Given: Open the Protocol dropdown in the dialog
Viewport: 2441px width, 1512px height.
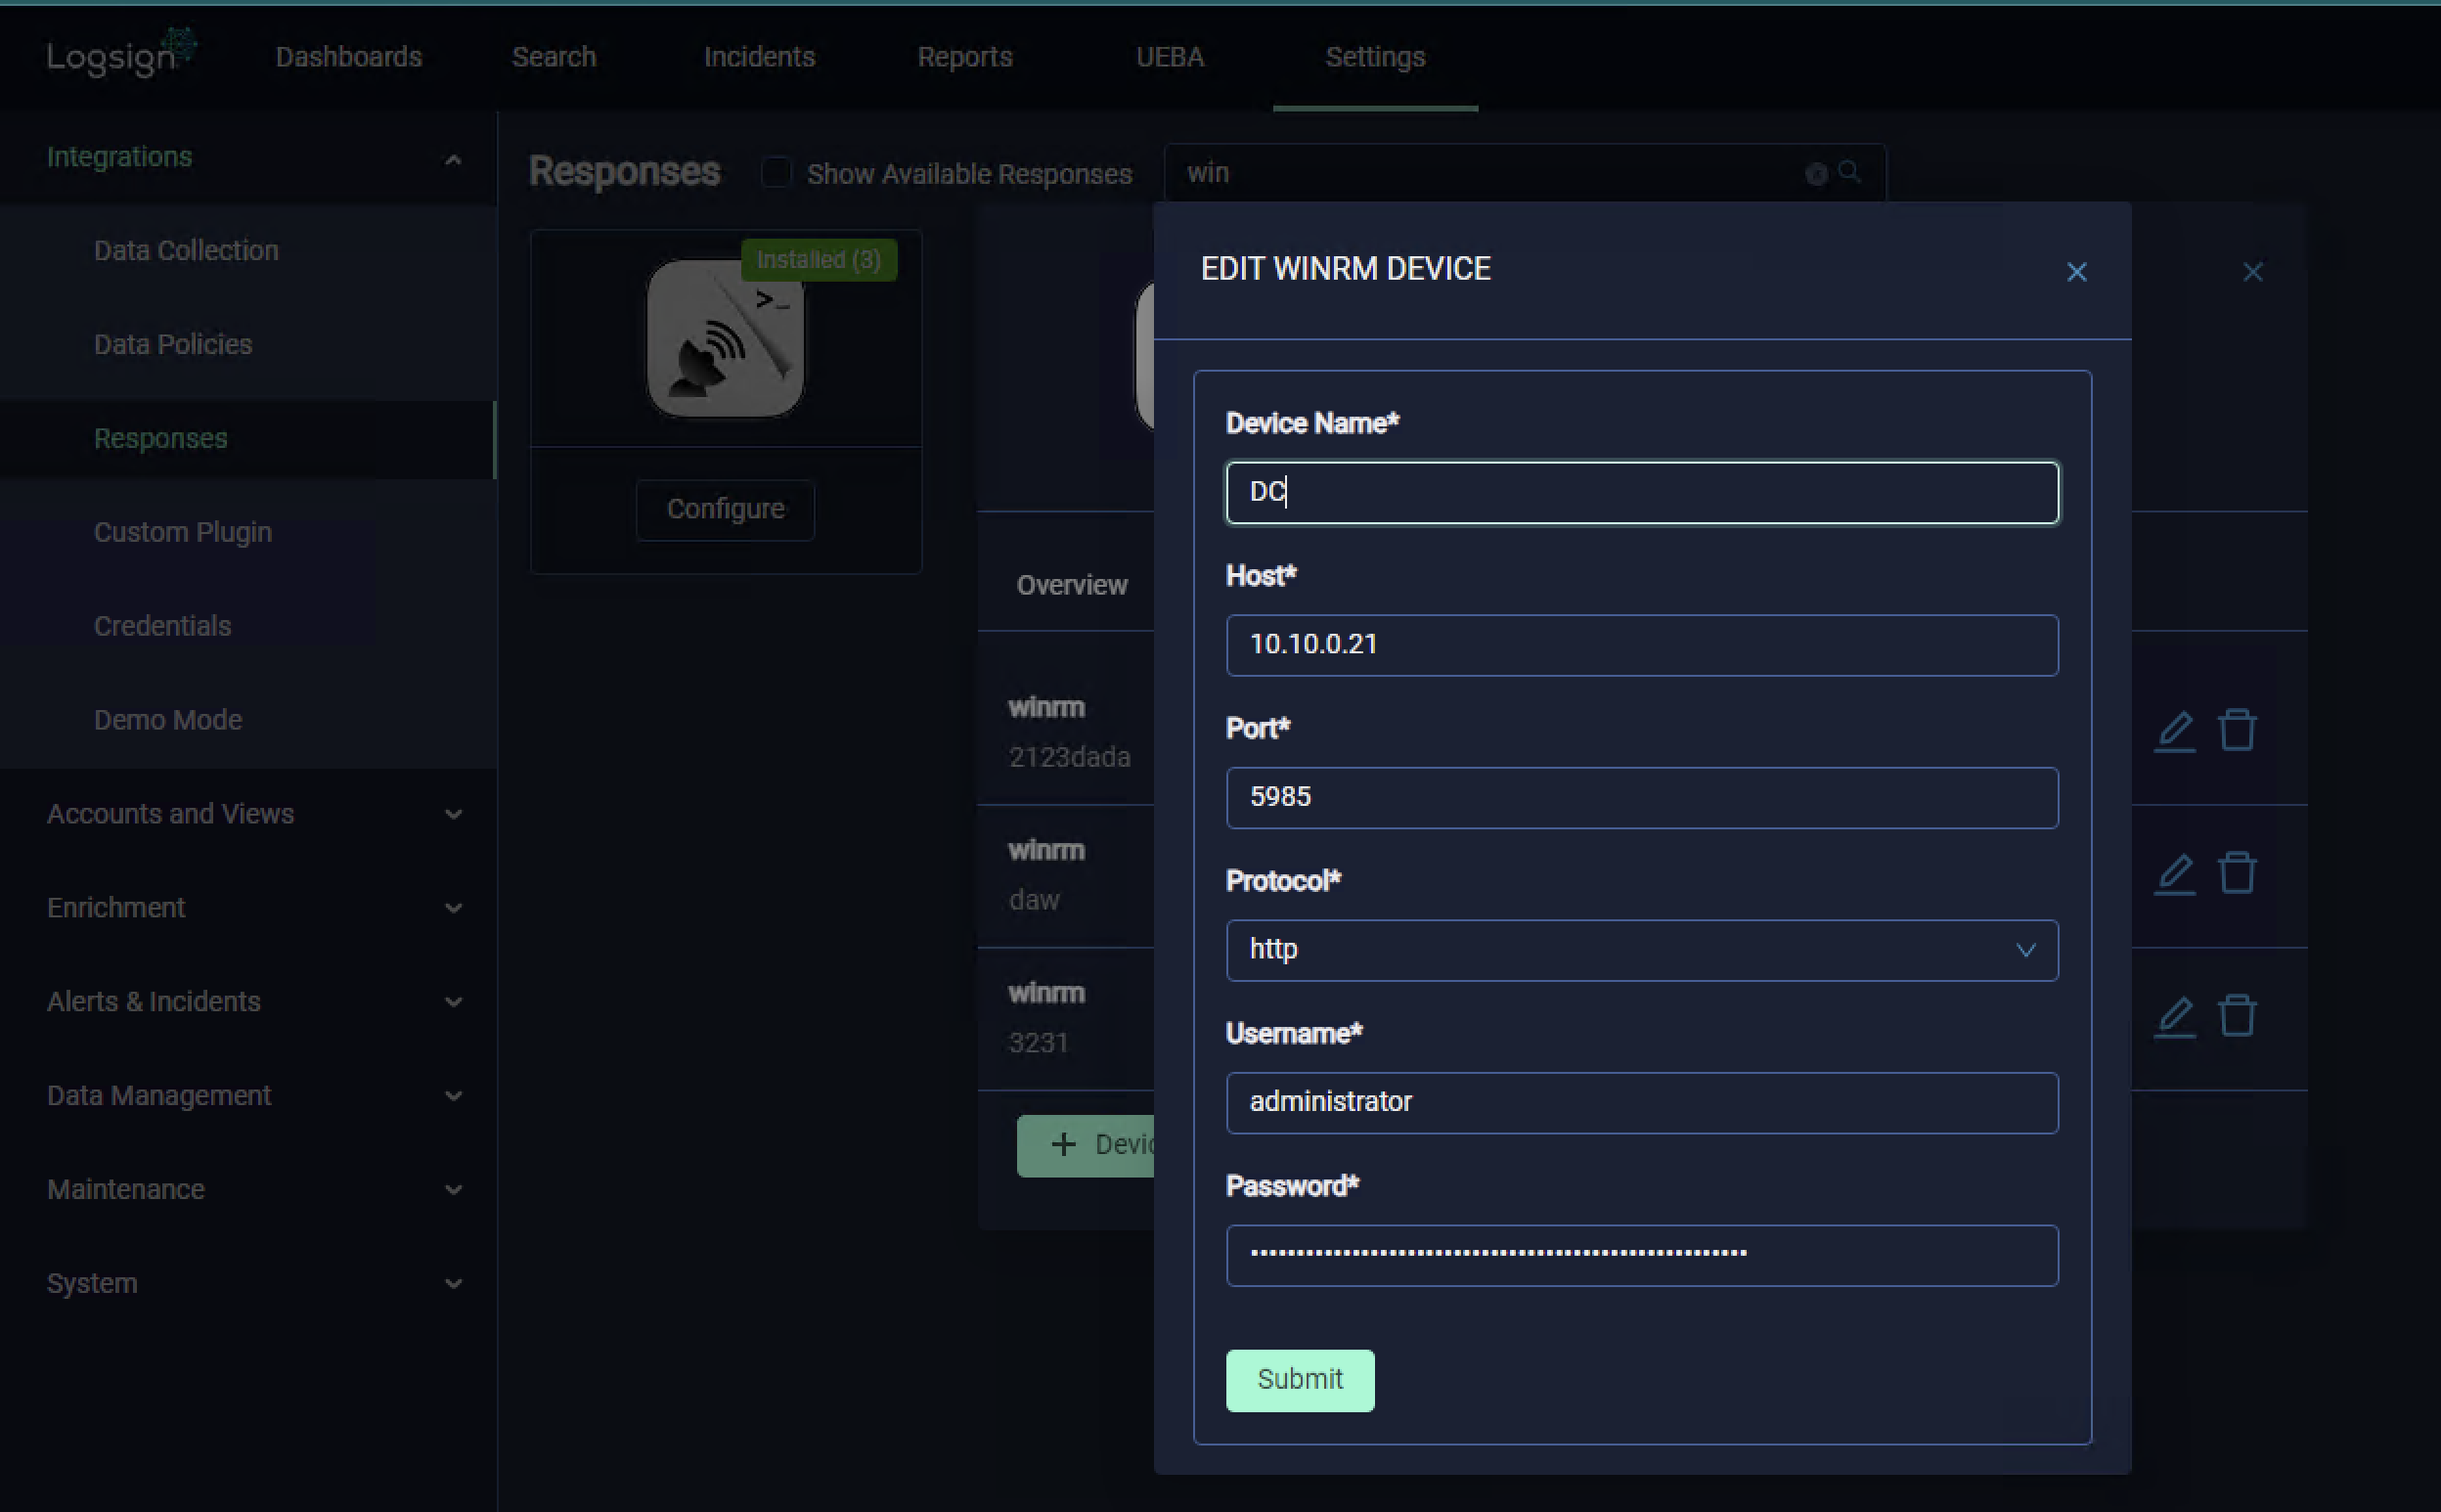Looking at the screenshot, I should [1640, 950].
